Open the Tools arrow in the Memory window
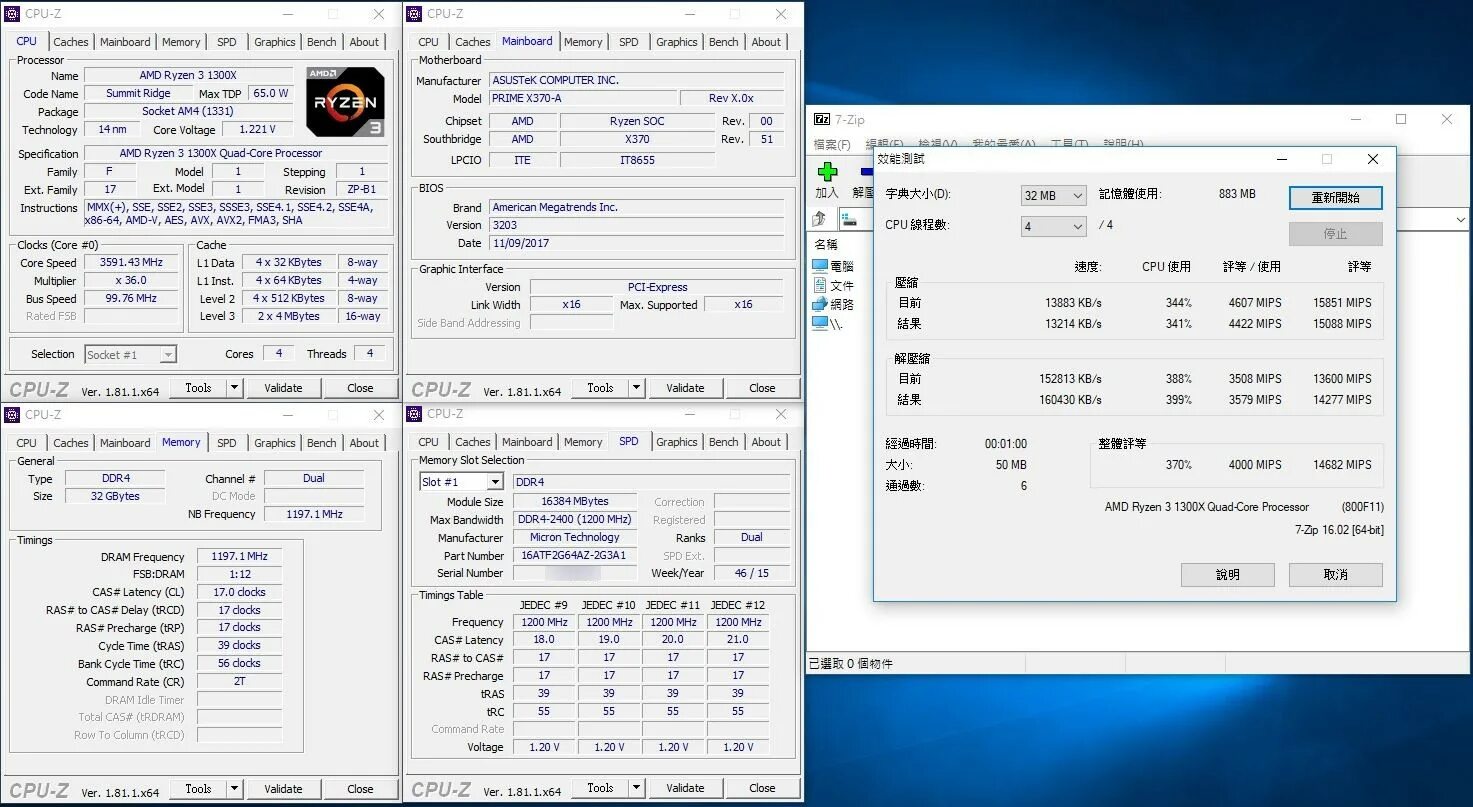 coord(235,788)
